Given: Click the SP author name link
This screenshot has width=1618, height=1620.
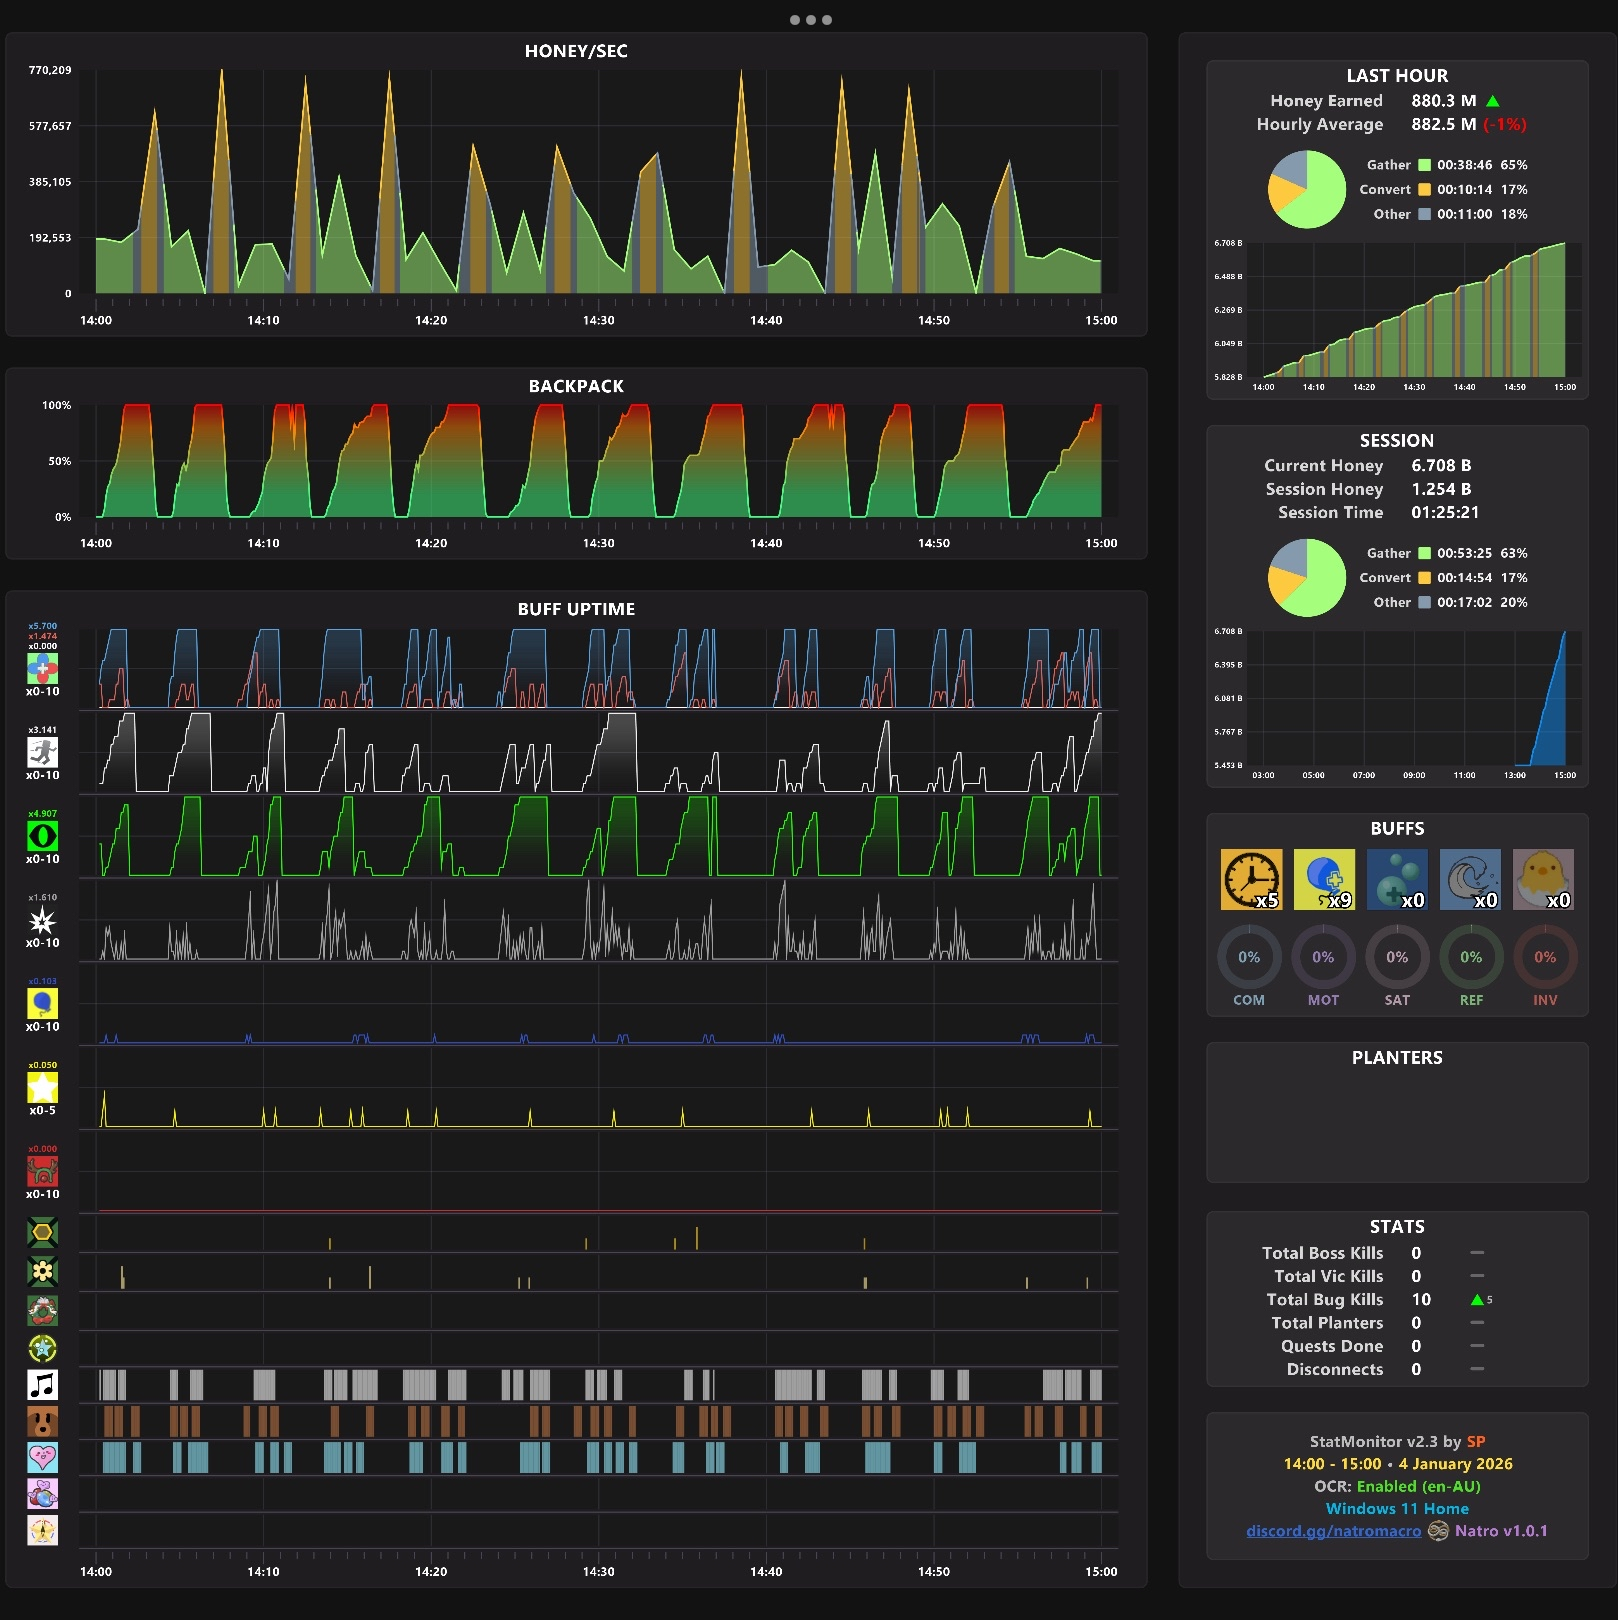Looking at the screenshot, I should (x=1475, y=1441).
